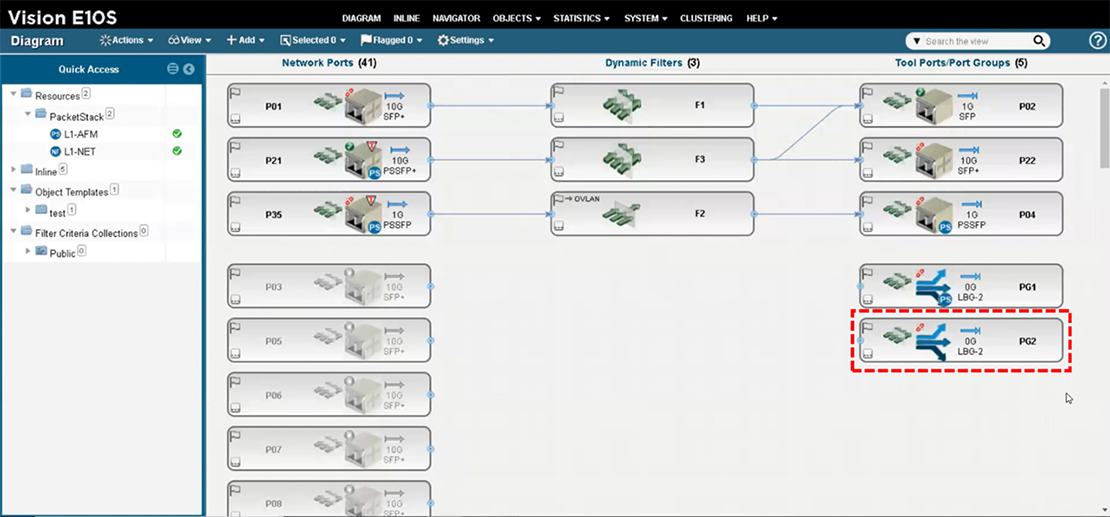Toggle the flag on F3 filter
Image resolution: width=1110 pixels, height=517 pixels.
point(559,146)
